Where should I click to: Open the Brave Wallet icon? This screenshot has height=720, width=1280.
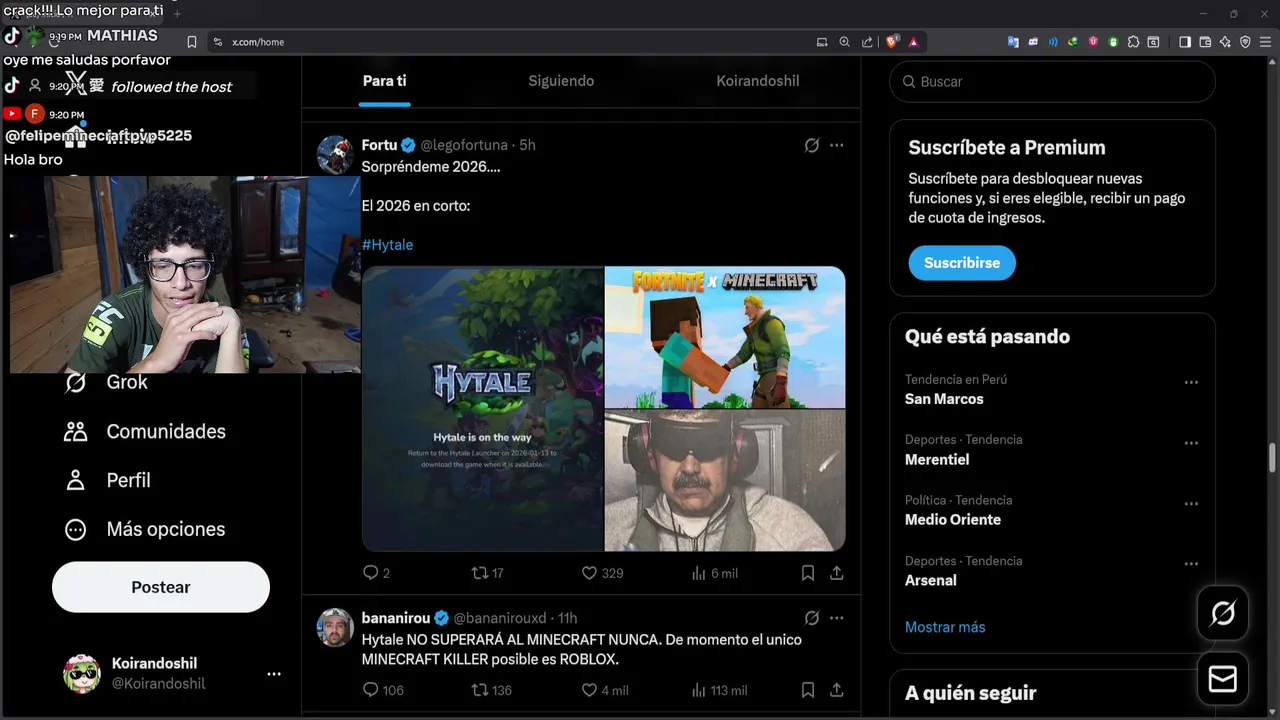tap(1205, 42)
